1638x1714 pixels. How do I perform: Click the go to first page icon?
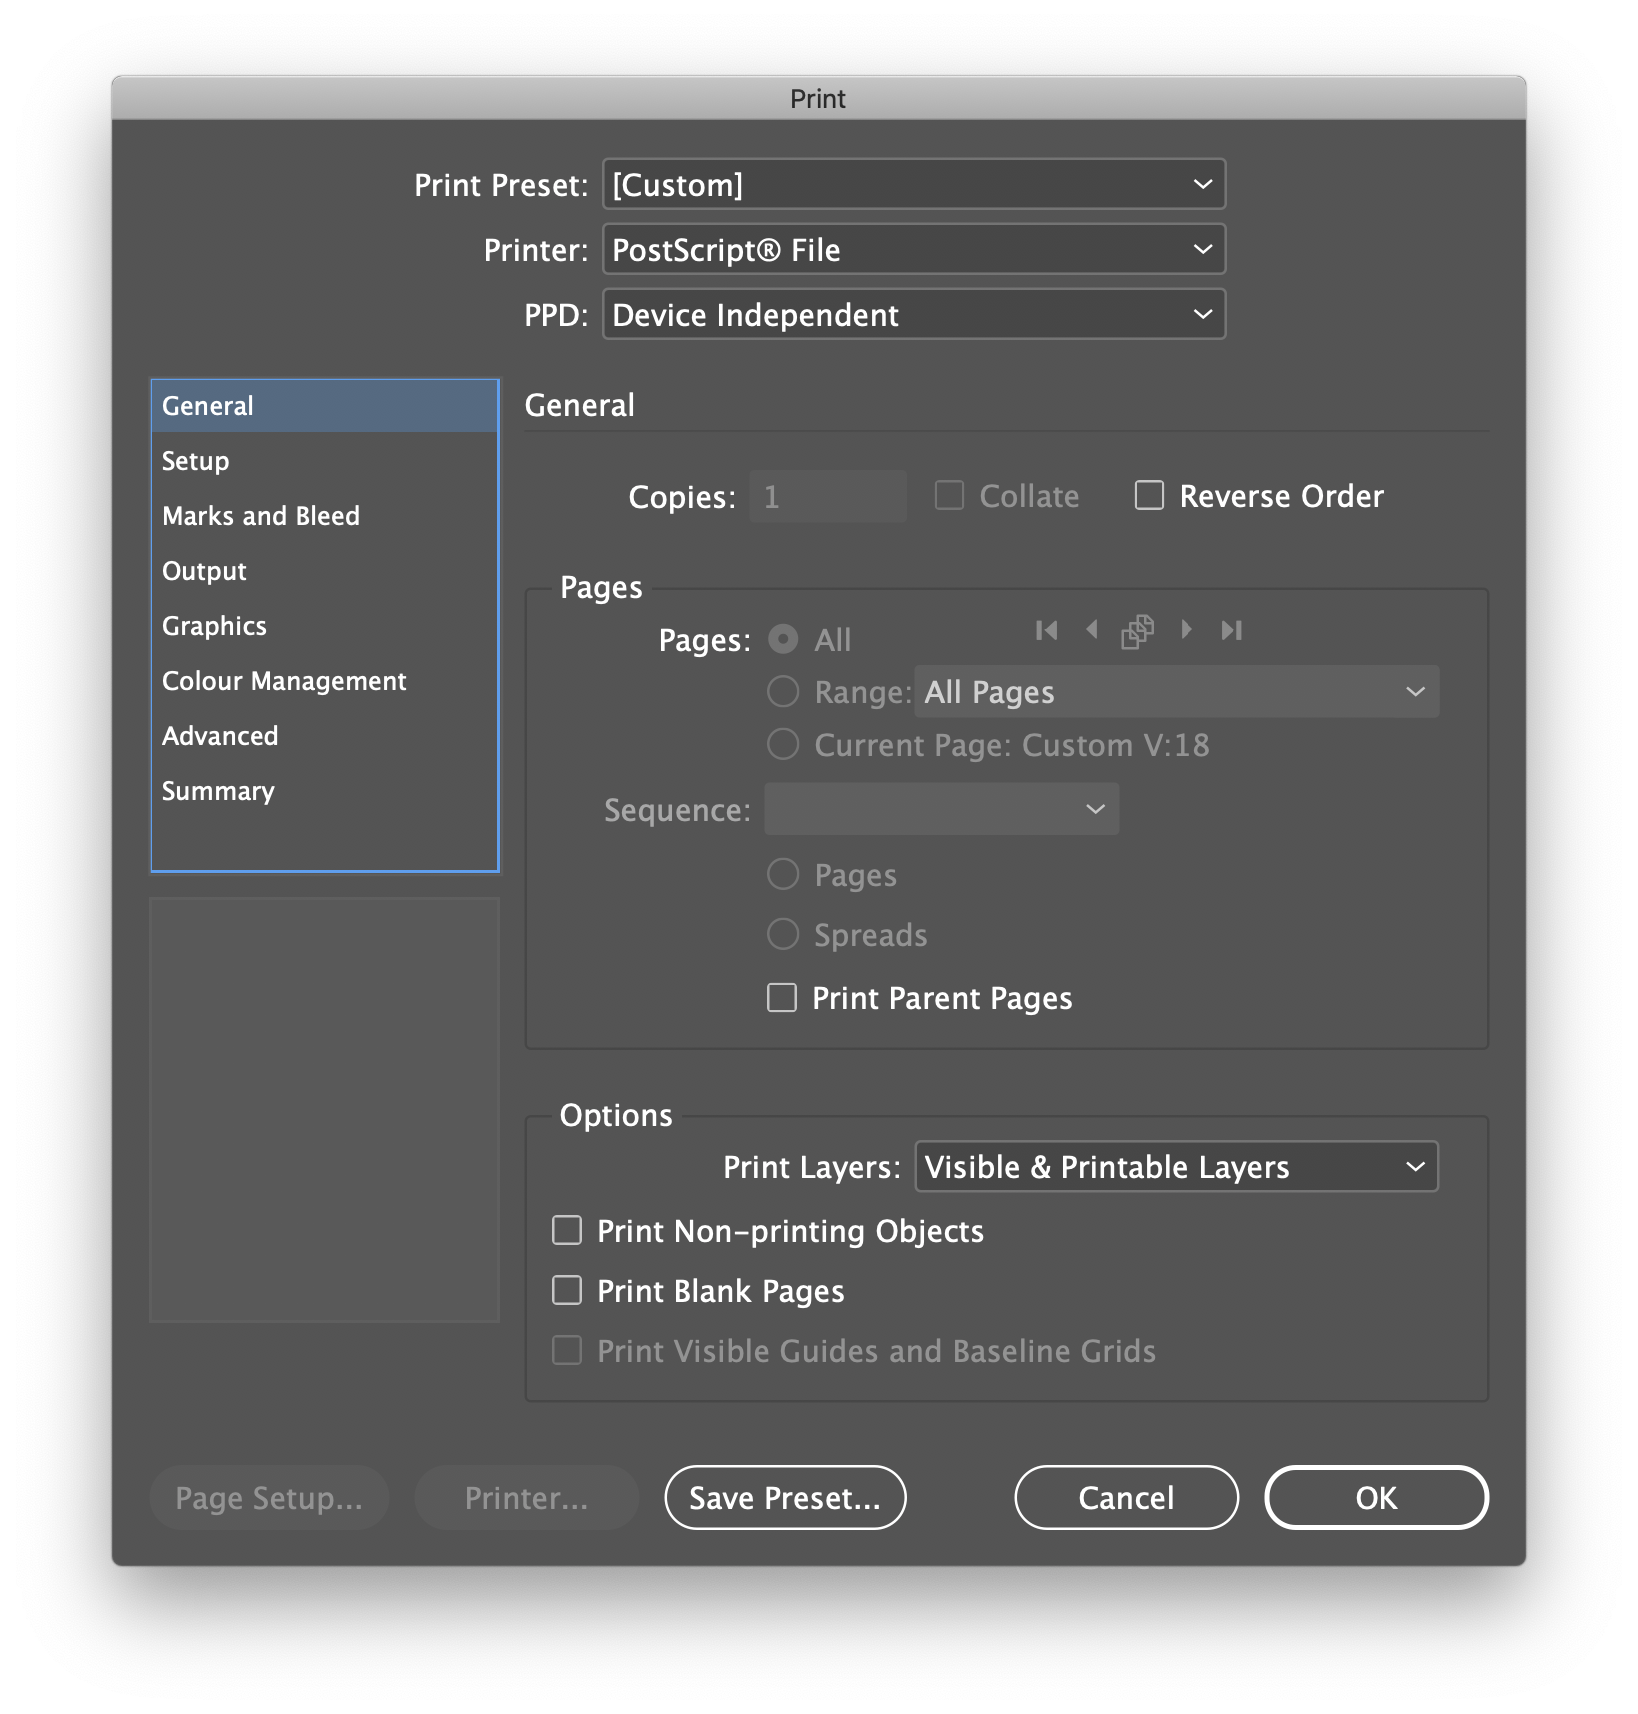[1047, 630]
